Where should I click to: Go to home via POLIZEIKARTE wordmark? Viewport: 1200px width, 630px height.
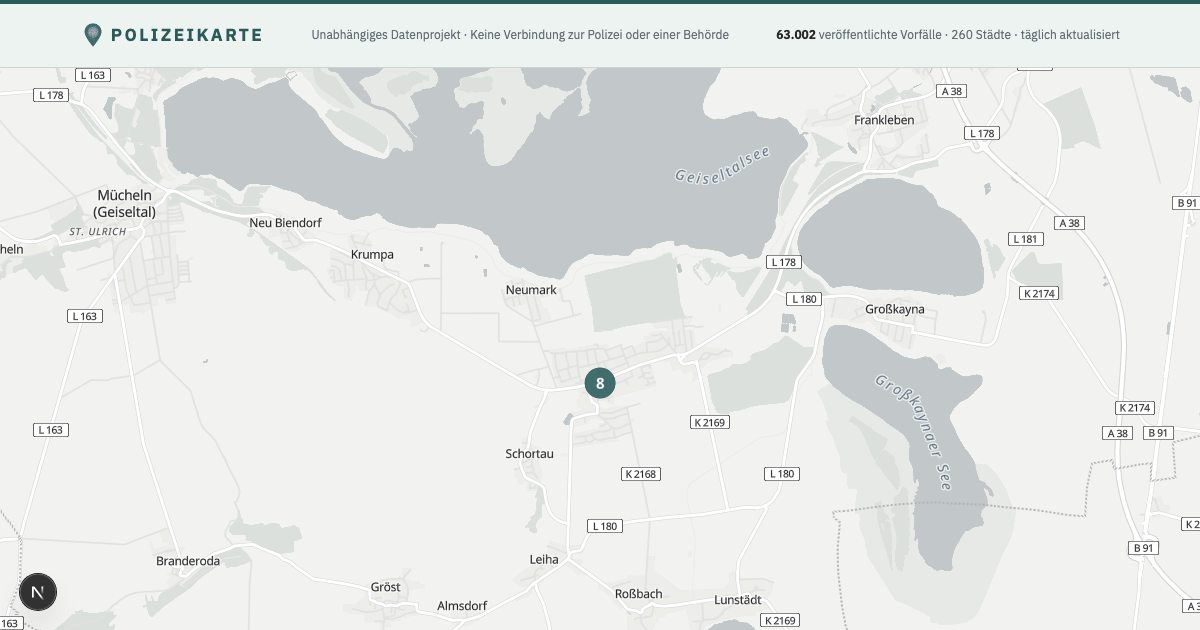tap(187, 35)
